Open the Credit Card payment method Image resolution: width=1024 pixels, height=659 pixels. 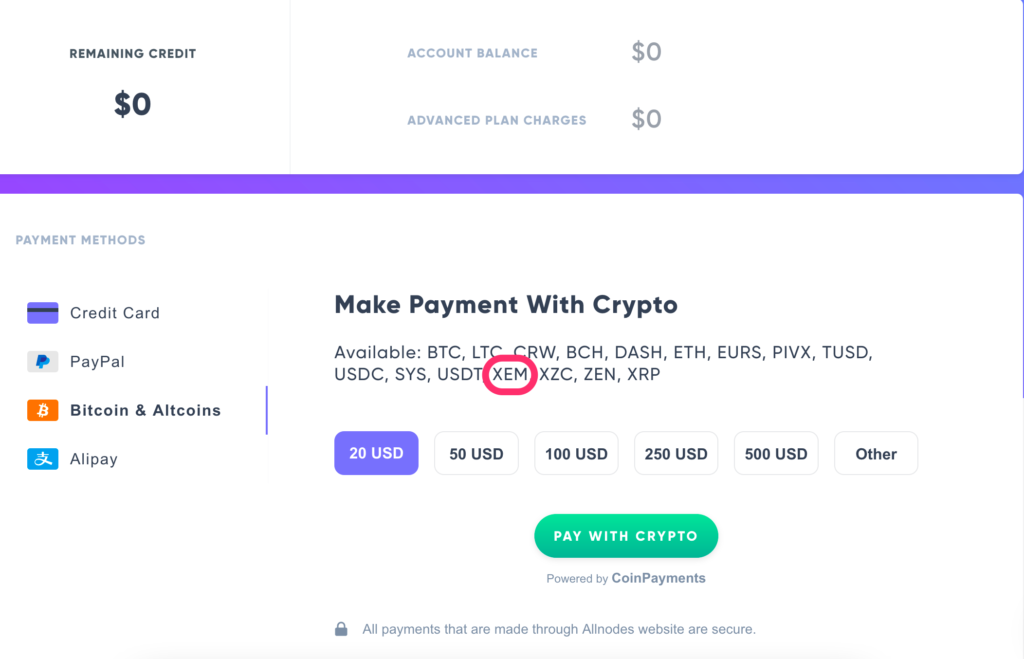coord(114,313)
